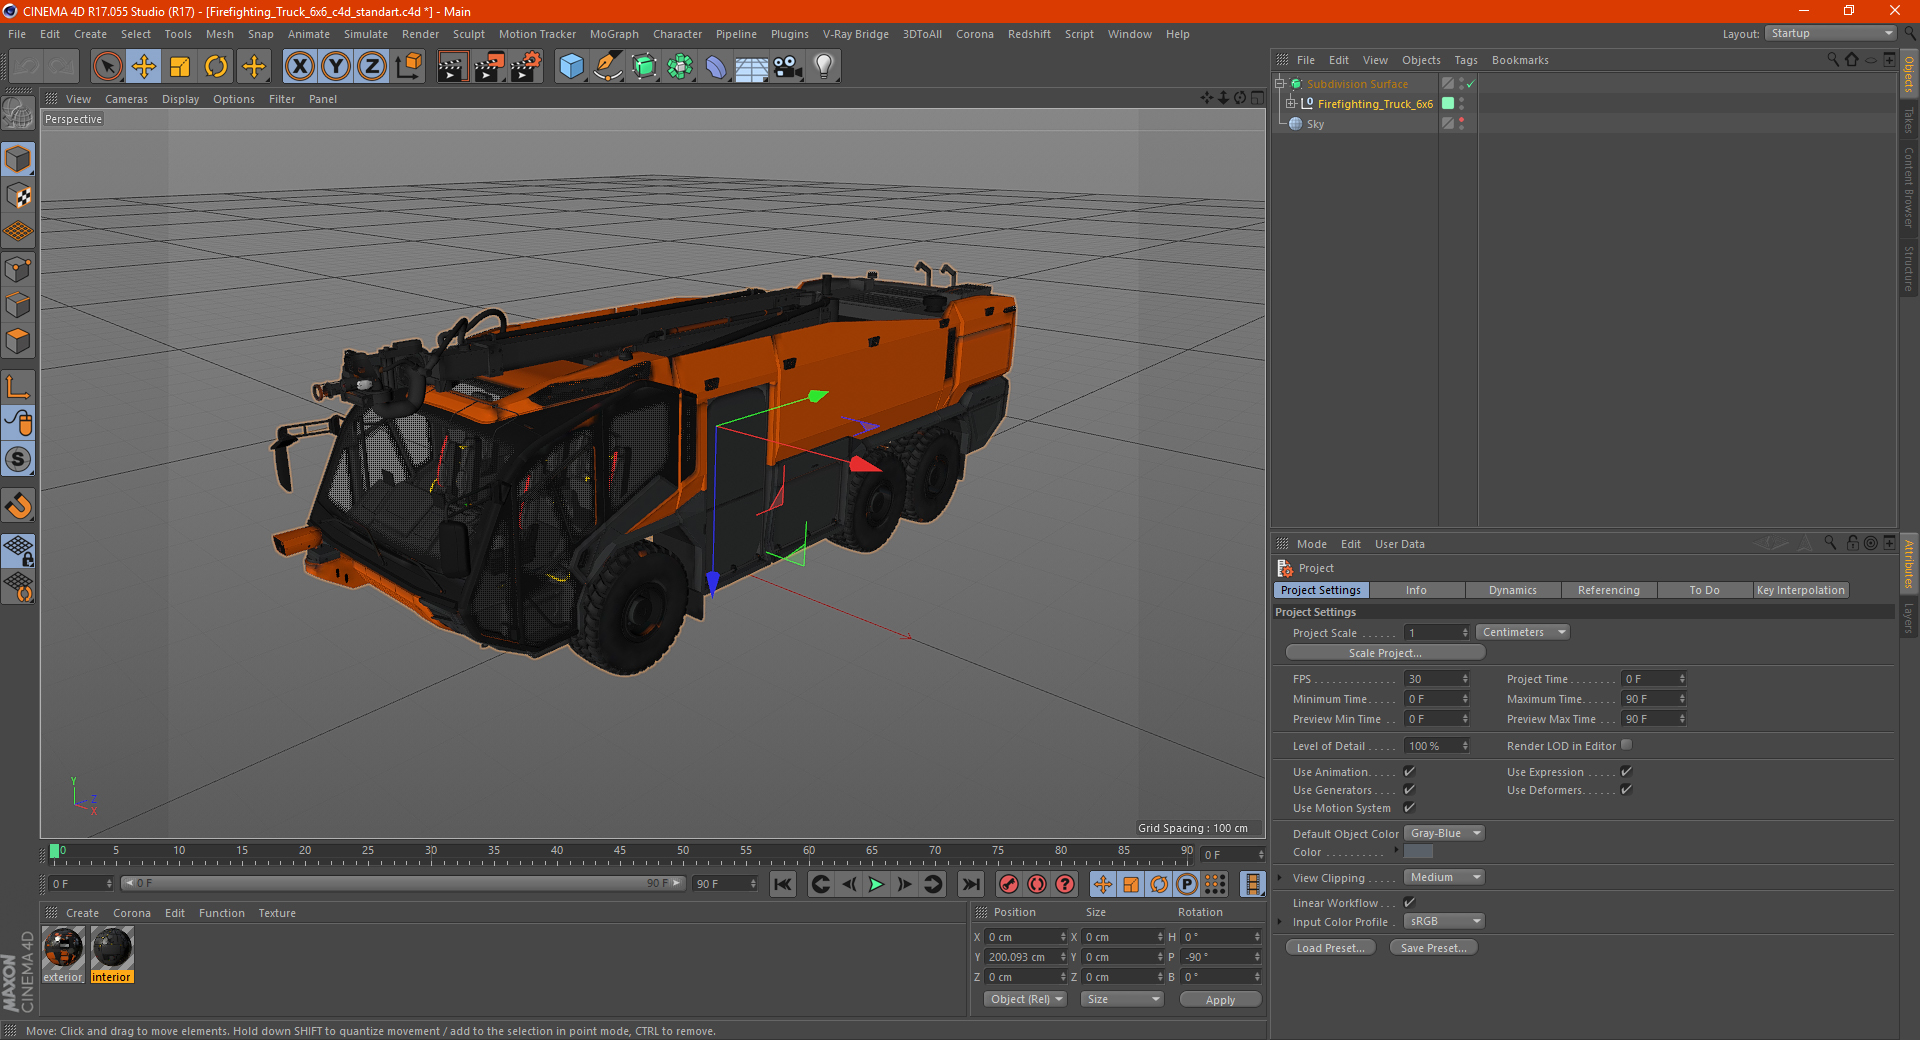Toggle X-axis lock
This screenshot has width=1920, height=1040.
[x=299, y=67]
